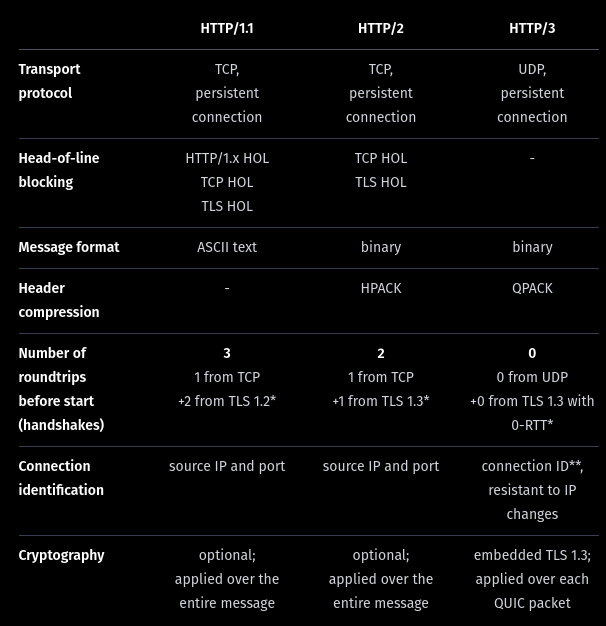Click the Cryptography row label
This screenshot has width=606, height=626.
click(61, 555)
